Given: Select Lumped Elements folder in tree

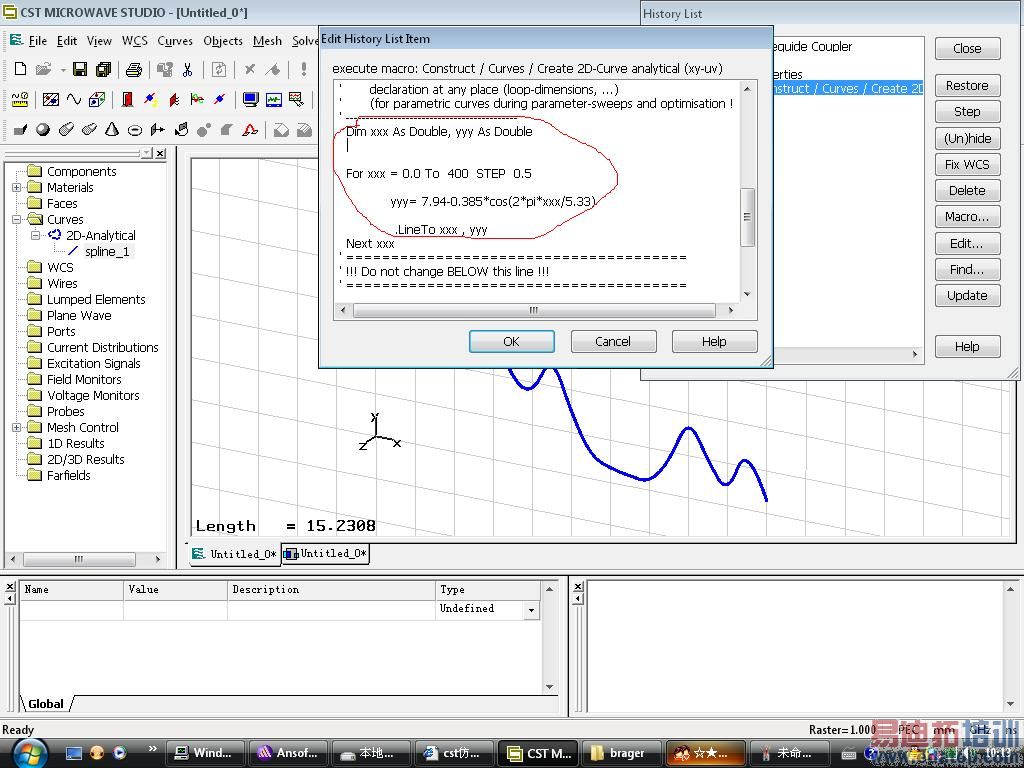Looking at the screenshot, I should 96,300.
